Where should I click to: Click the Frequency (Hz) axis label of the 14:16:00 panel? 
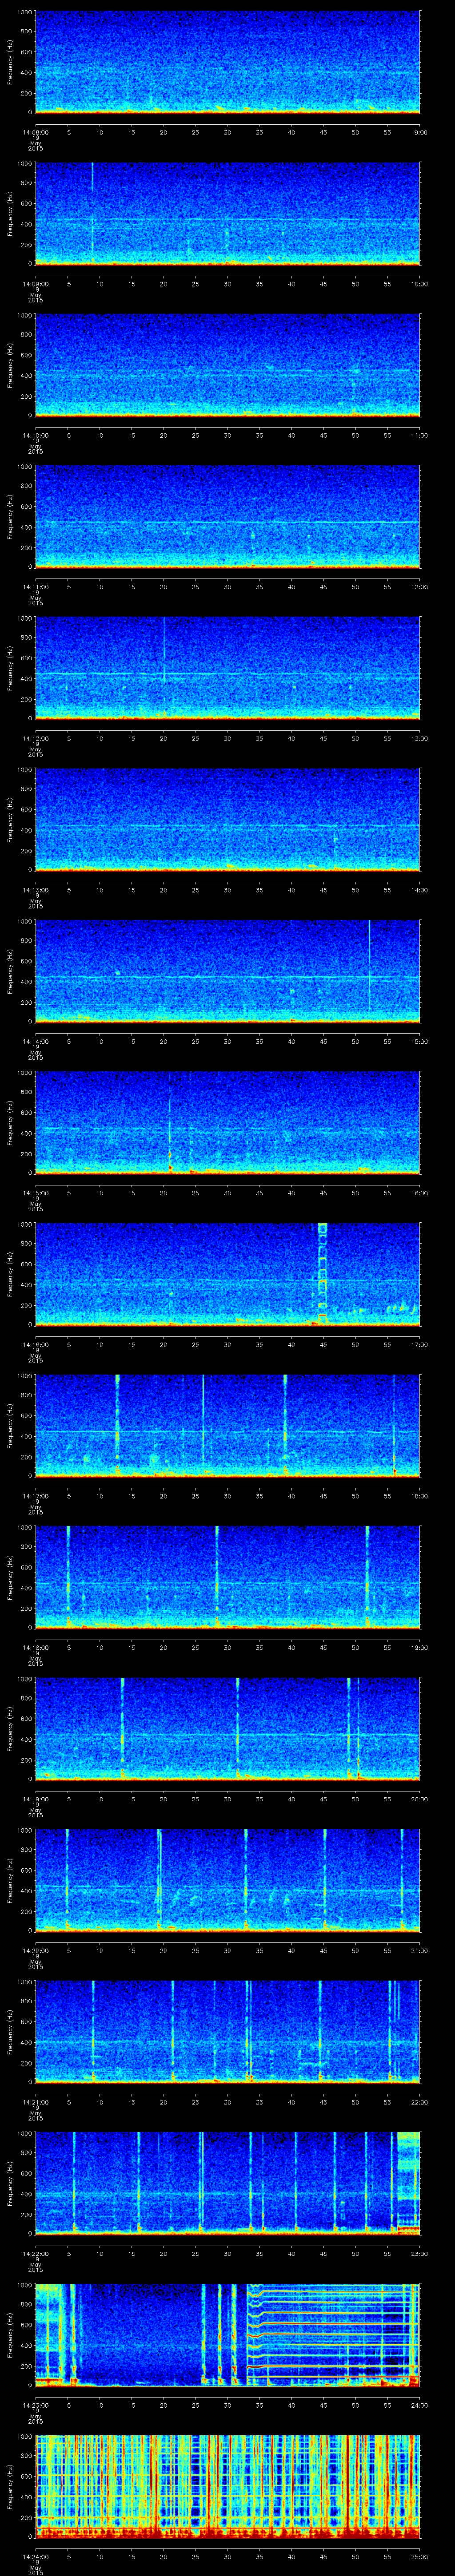[10, 1274]
